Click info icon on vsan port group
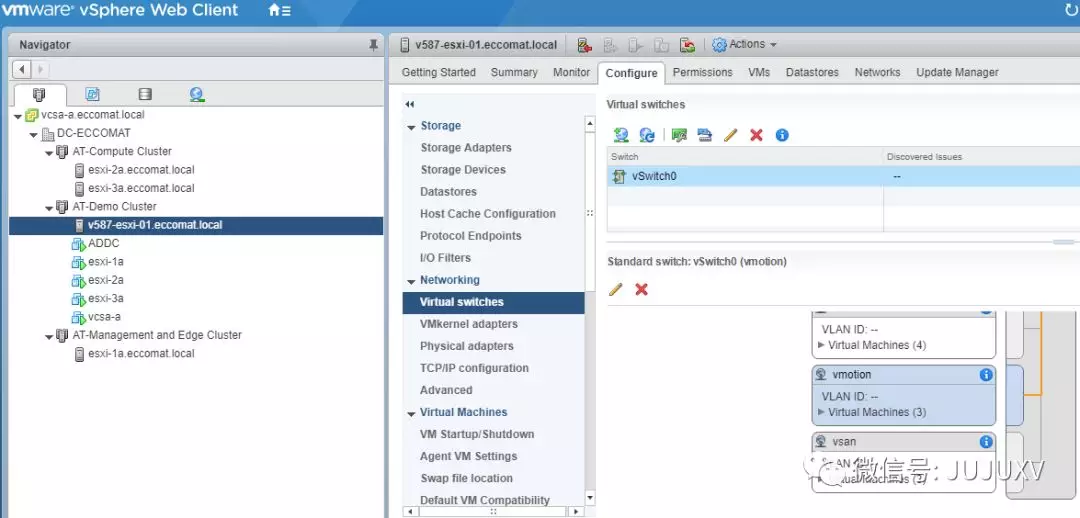Image resolution: width=1080 pixels, height=518 pixels. click(986, 442)
